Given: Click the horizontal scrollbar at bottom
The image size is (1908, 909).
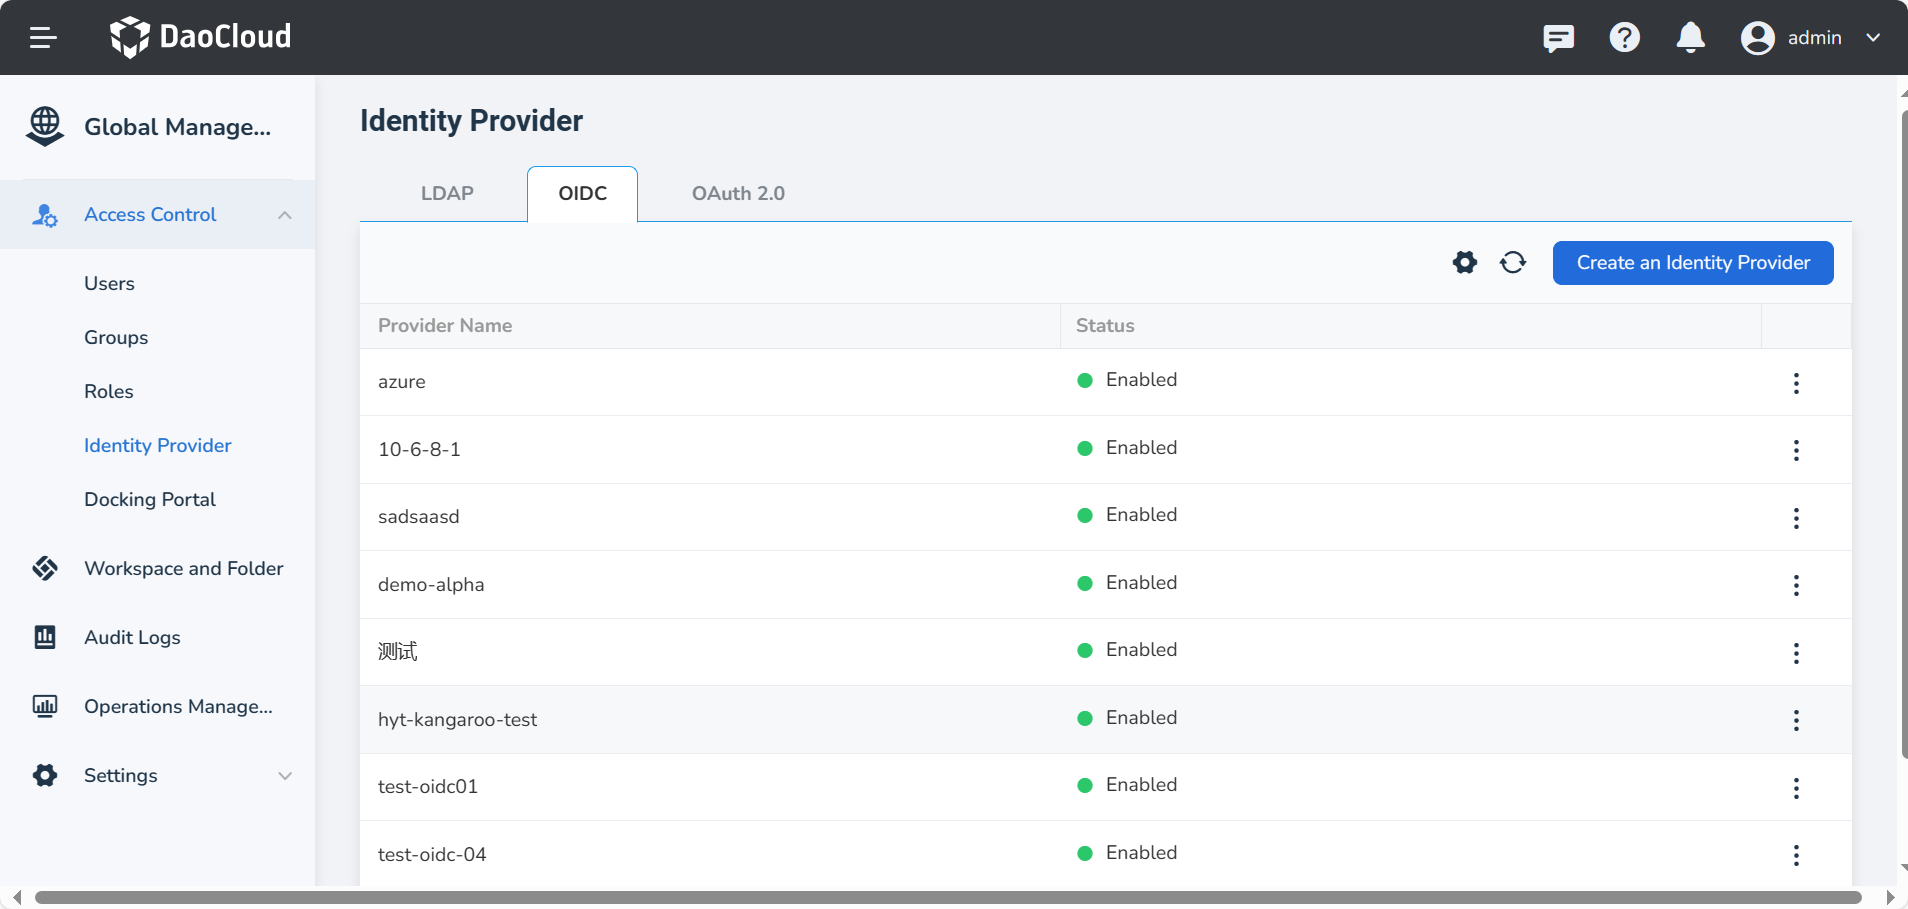Looking at the screenshot, I should click(947, 897).
